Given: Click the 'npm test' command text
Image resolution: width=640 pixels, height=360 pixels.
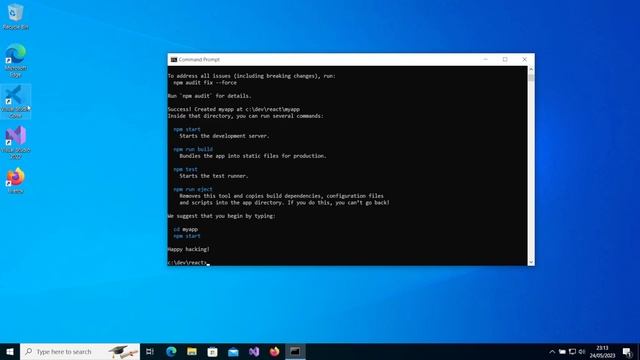Looking at the screenshot, I should click(x=185, y=169).
